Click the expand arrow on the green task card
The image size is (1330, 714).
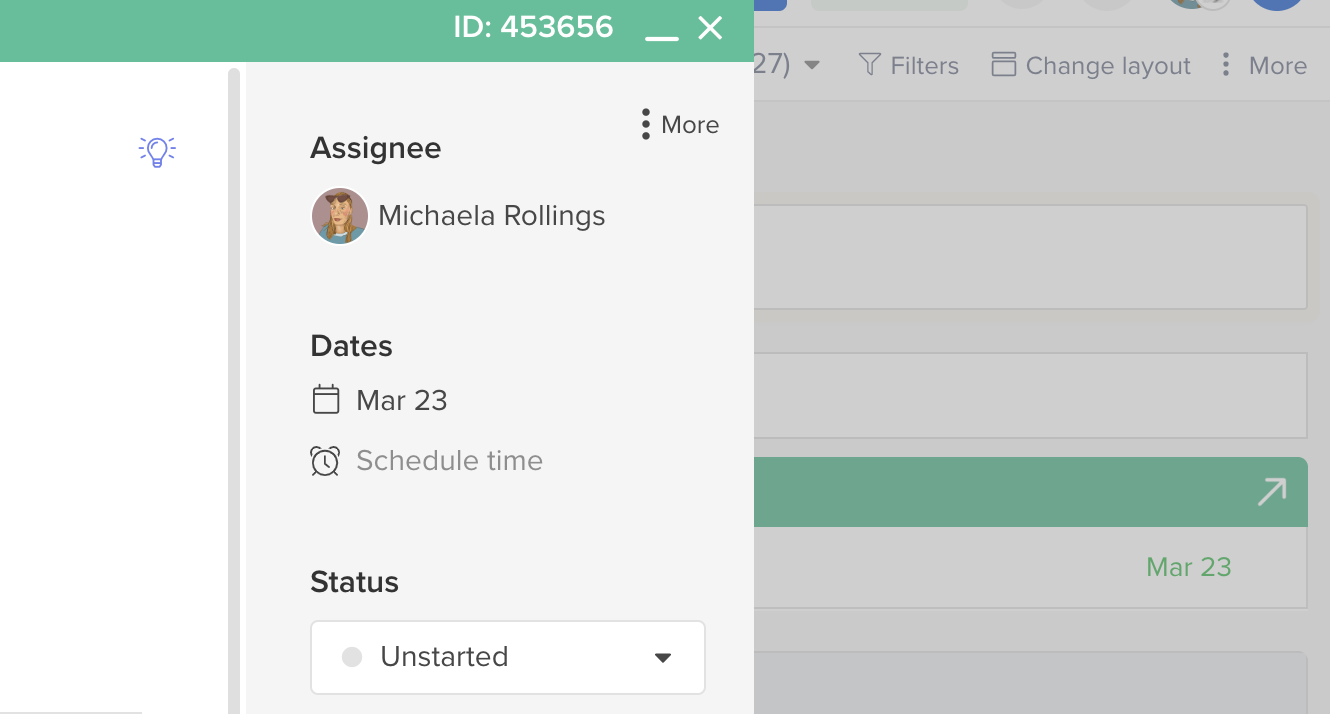pyautogui.click(x=1270, y=491)
